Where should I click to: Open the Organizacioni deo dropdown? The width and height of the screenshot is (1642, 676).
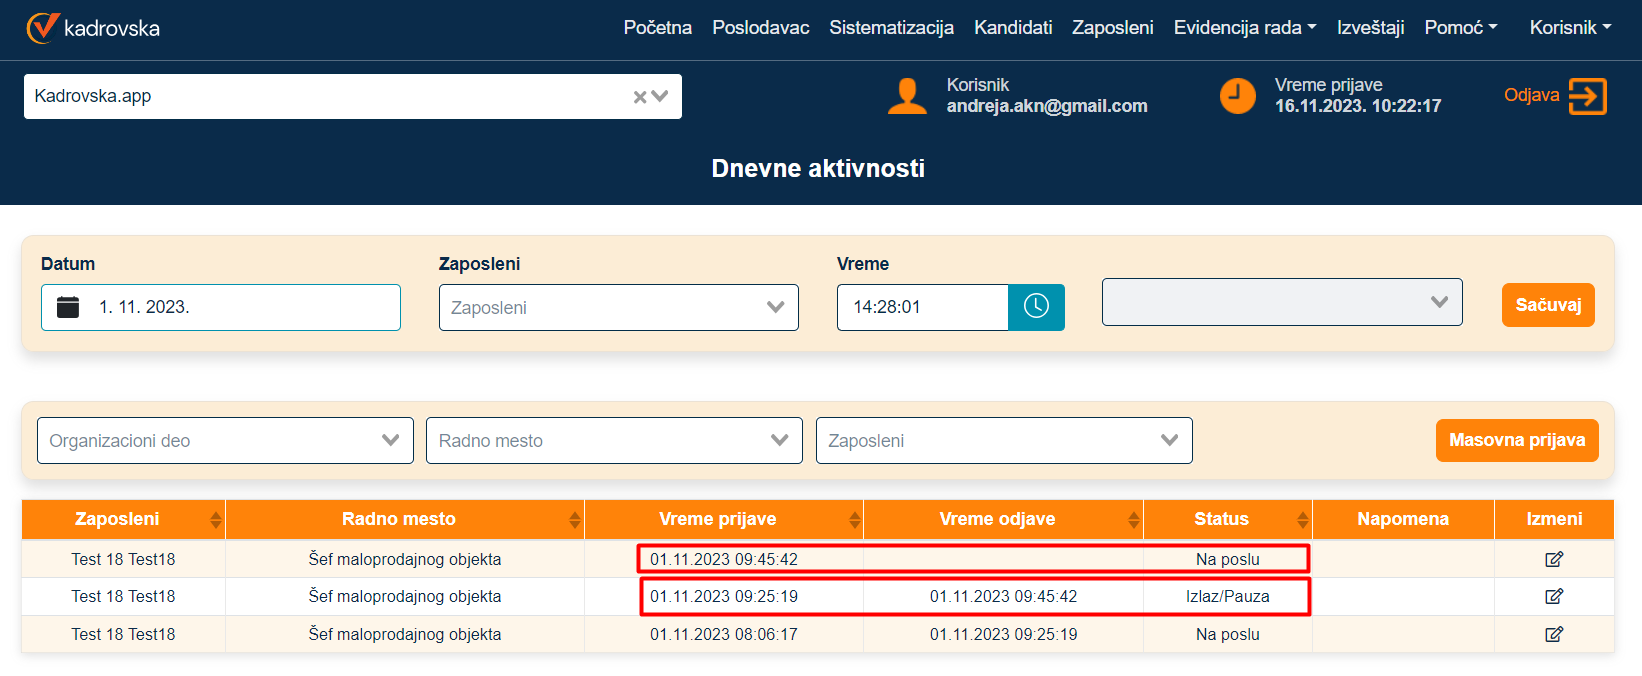pos(225,441)
